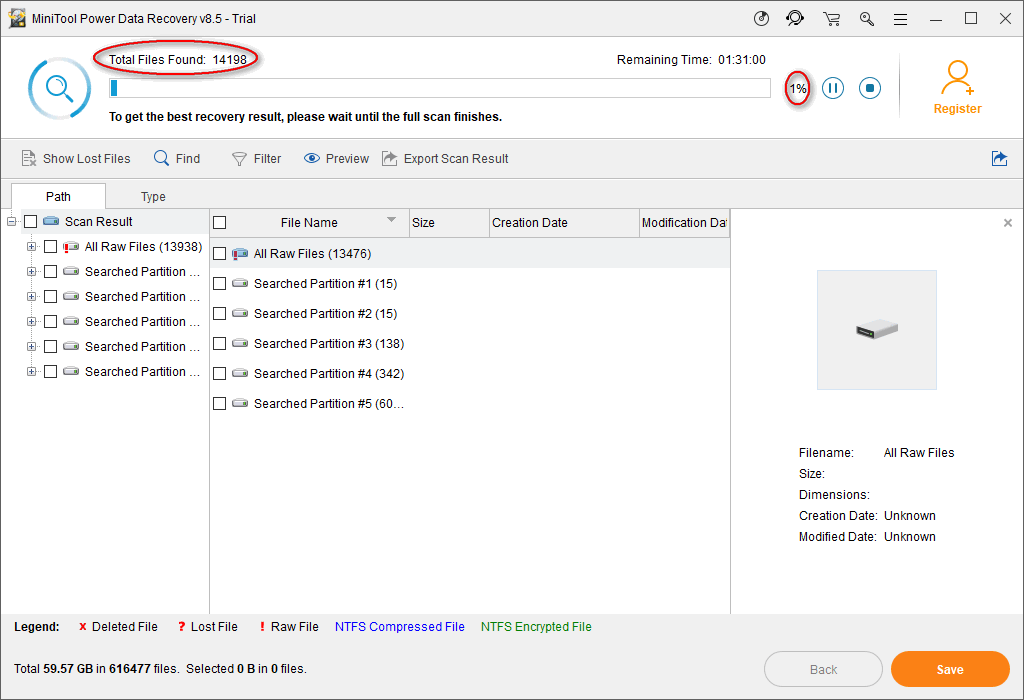Collapse the Scan Result tree node
This screenshot has height=700, width=1024.
pyautogui.click(x=11, y=222)
